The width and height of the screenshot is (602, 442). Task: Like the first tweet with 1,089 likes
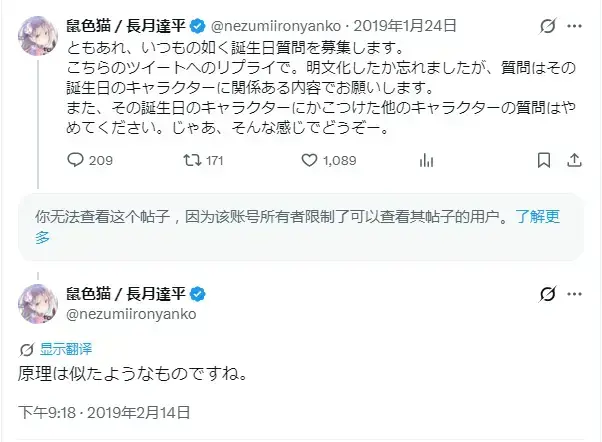pos(329,160)
